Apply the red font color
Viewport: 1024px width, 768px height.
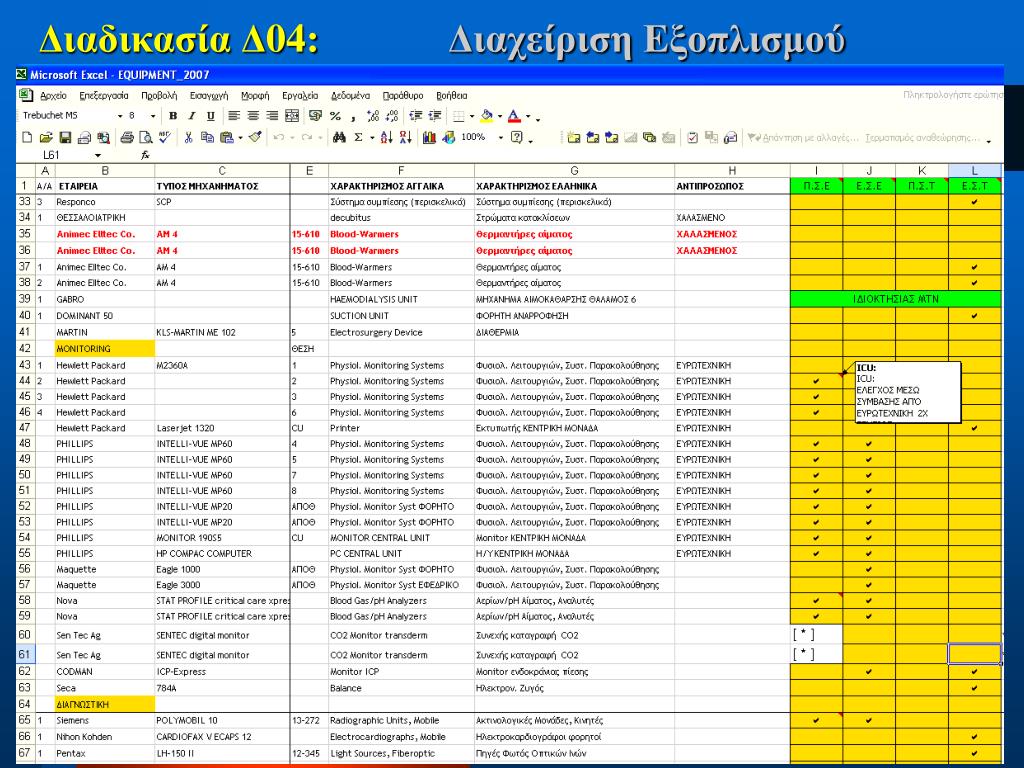(x=515, y=116)
